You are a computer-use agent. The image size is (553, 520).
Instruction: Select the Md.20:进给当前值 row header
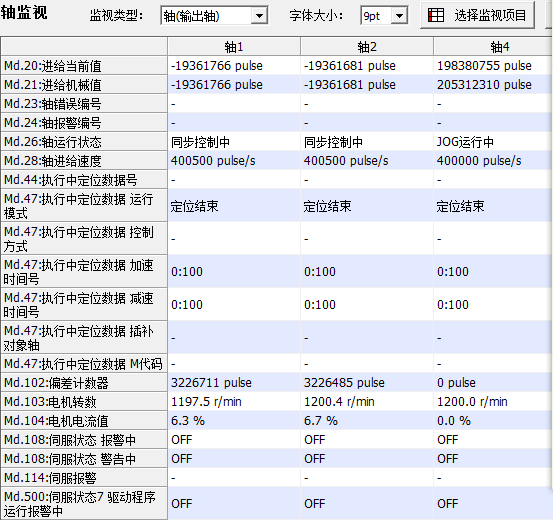click(84, 66)
